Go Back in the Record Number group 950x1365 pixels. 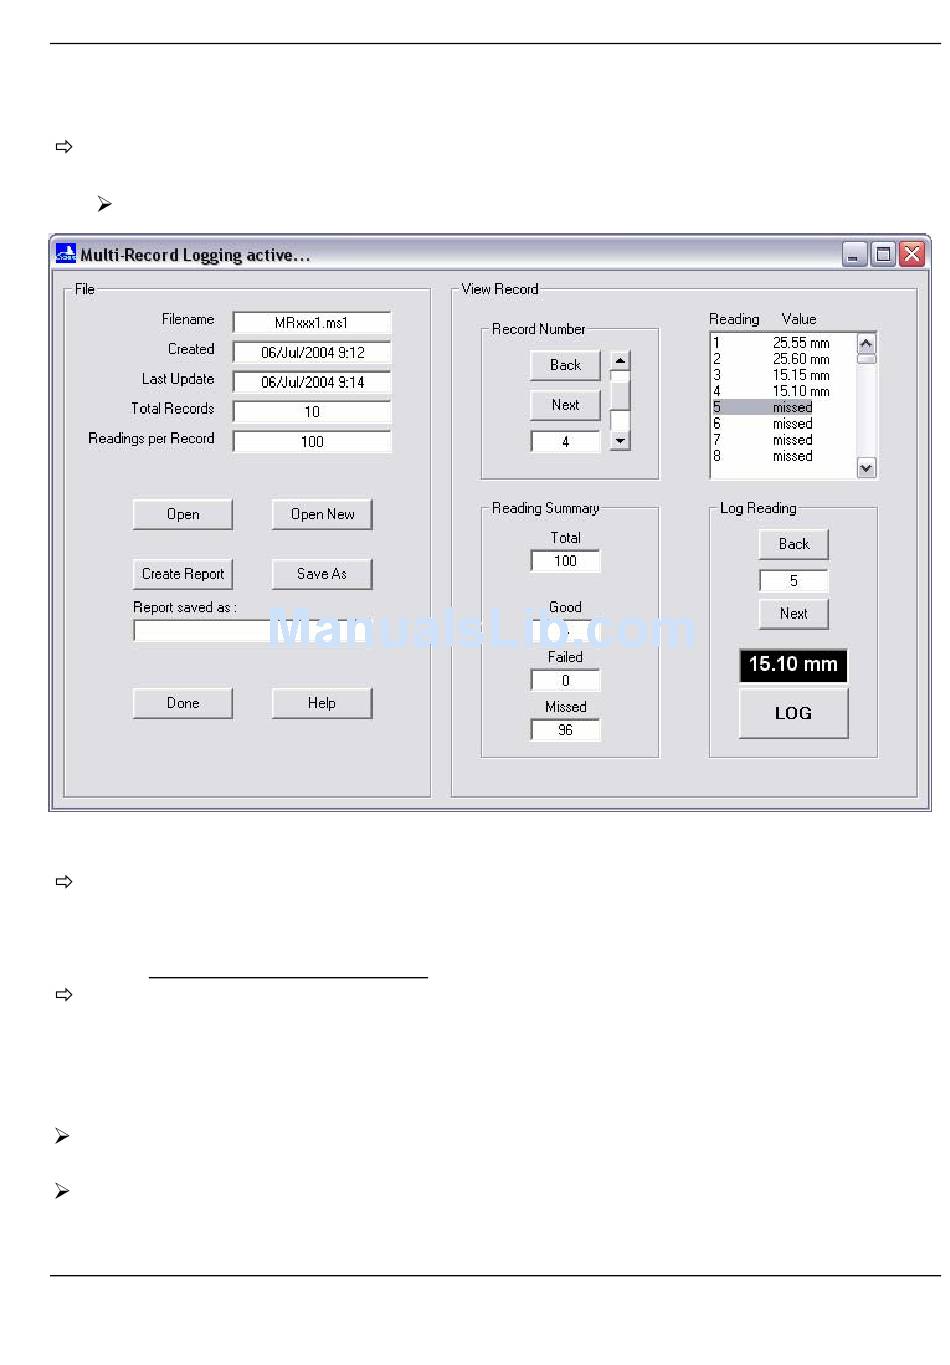coord(565,365)
